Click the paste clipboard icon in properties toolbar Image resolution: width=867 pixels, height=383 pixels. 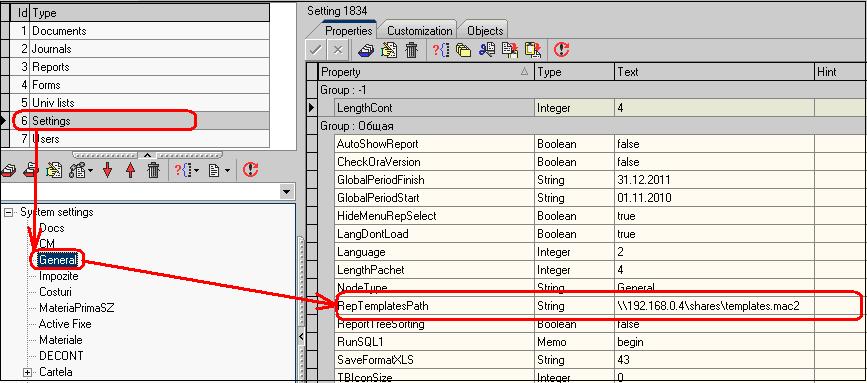(x=532, y=50)
